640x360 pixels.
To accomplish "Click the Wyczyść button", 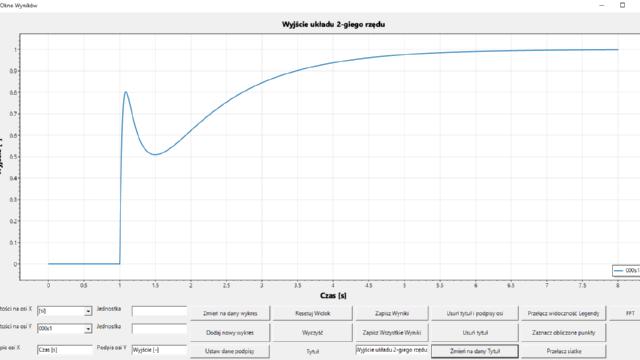I will [x=313, y=333].
